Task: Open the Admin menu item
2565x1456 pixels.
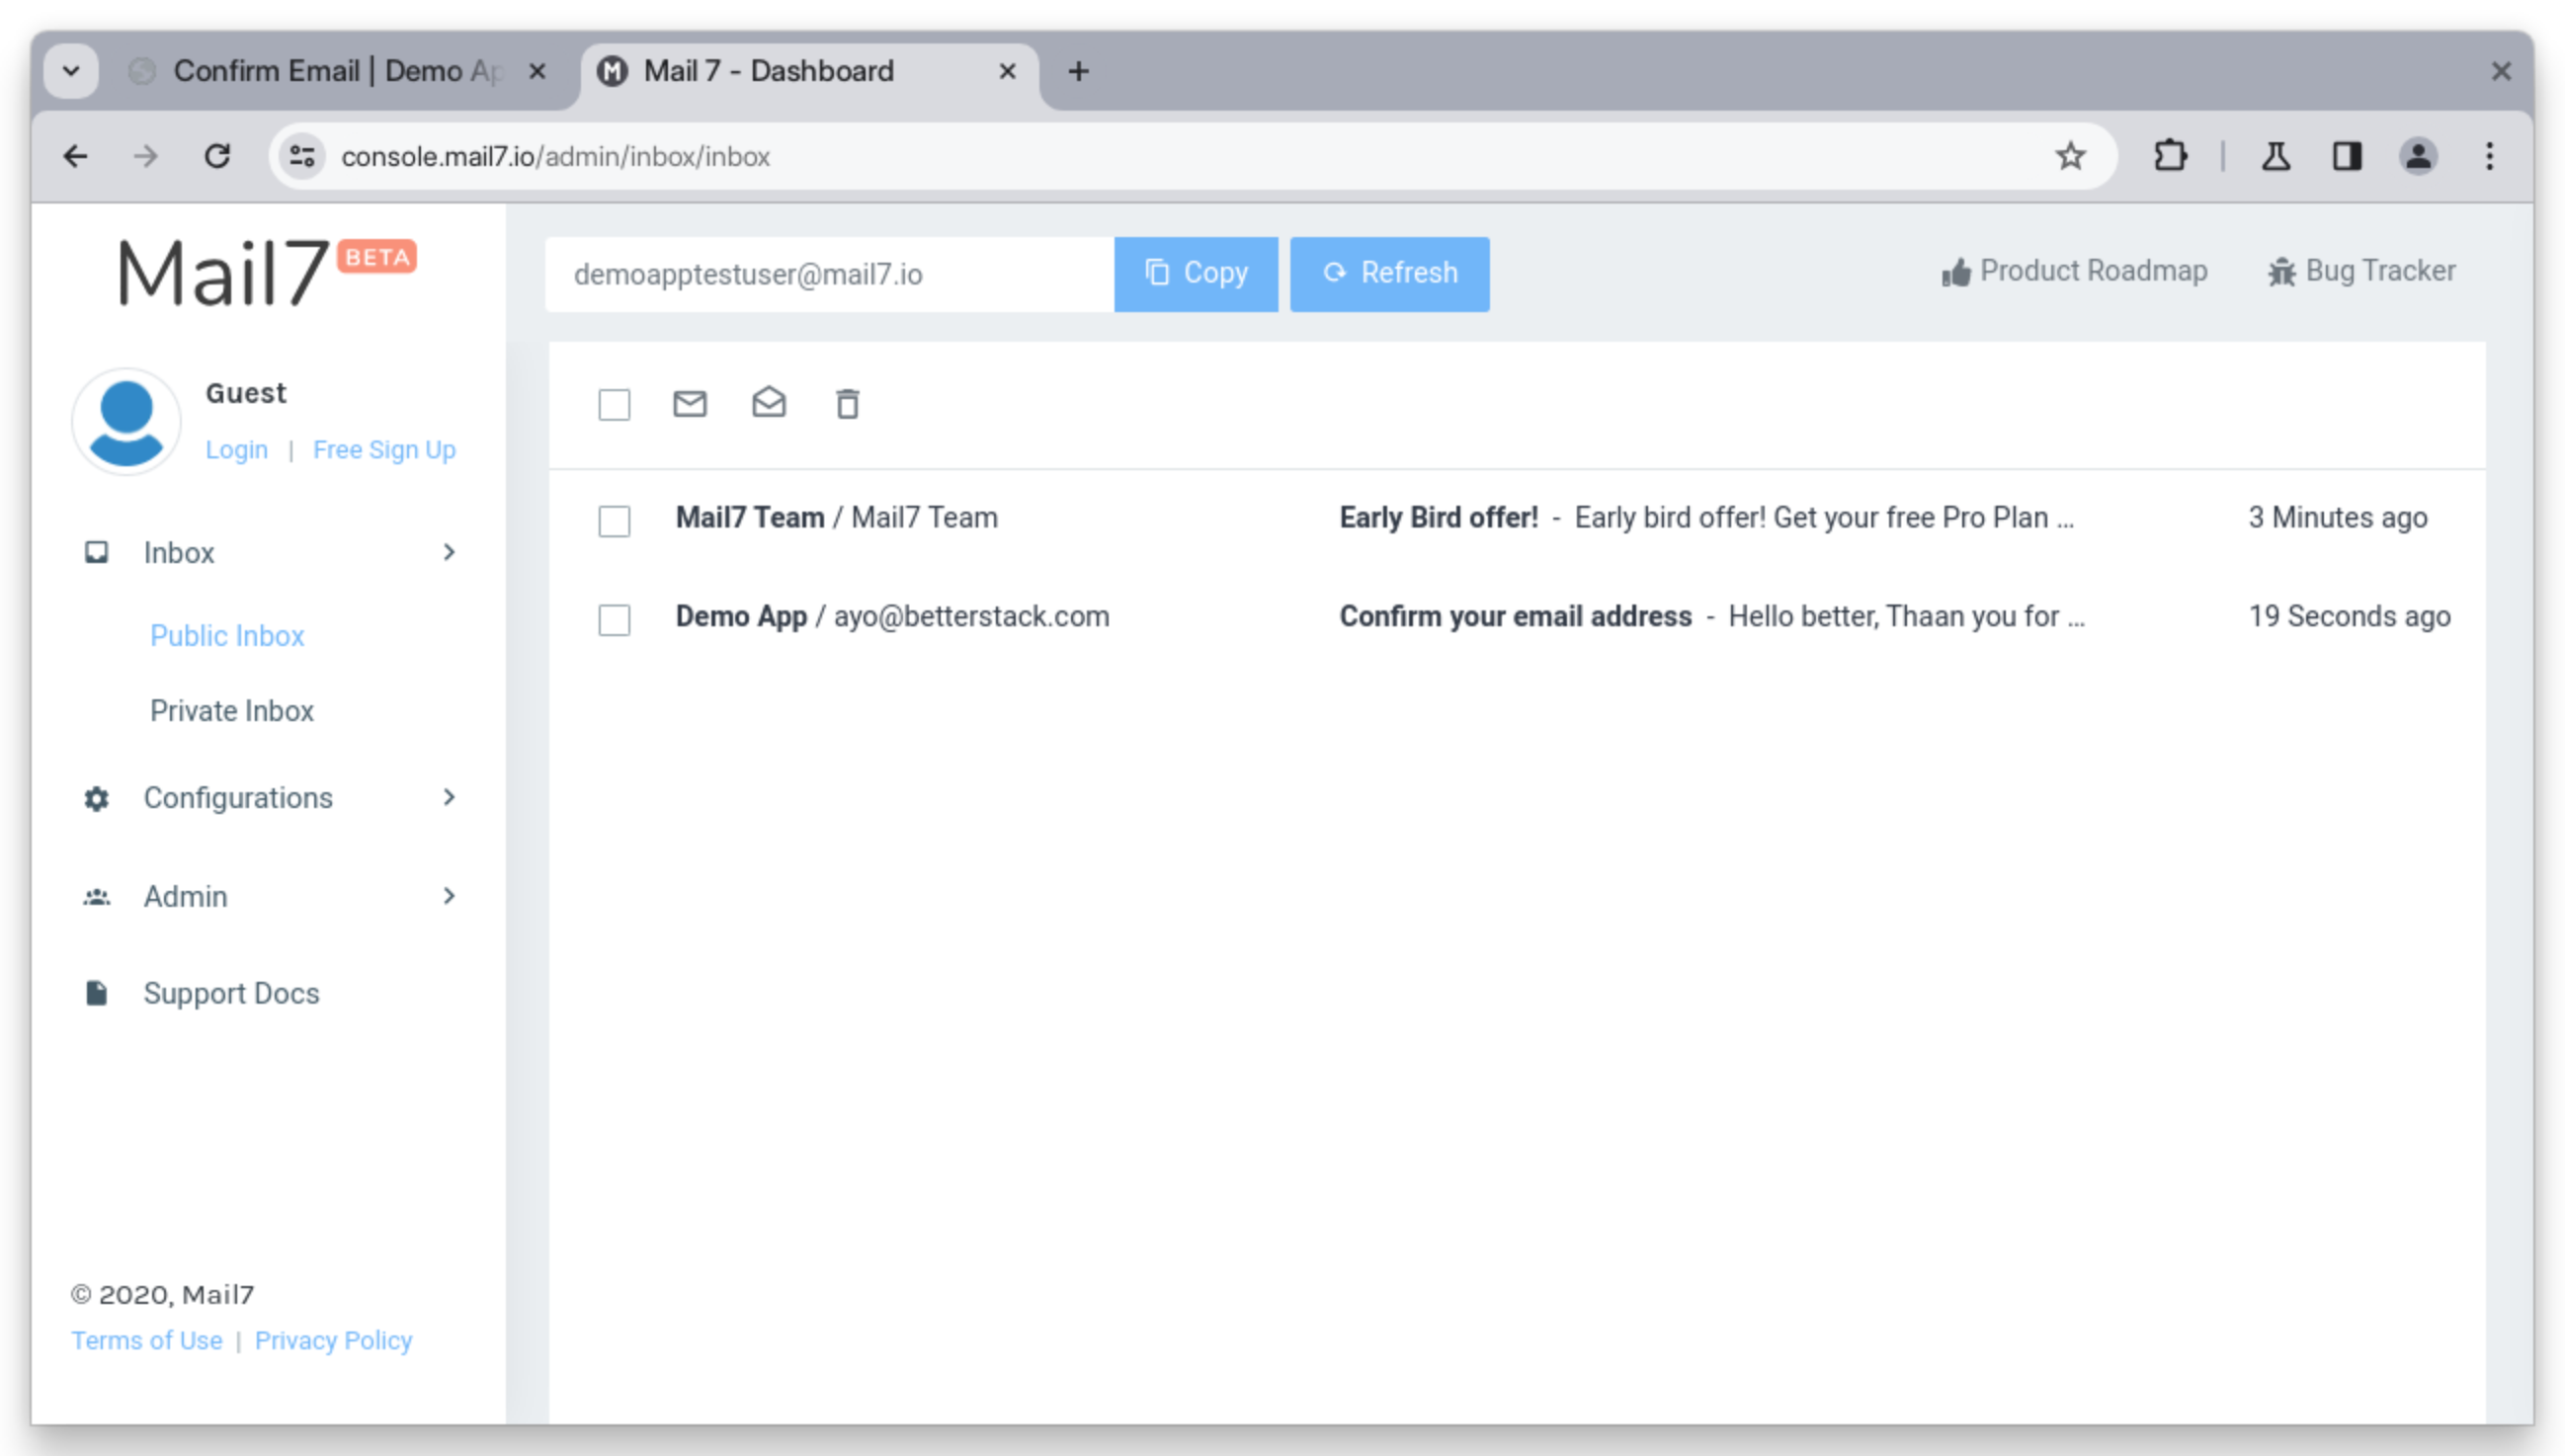Action: tap(269, 896)
